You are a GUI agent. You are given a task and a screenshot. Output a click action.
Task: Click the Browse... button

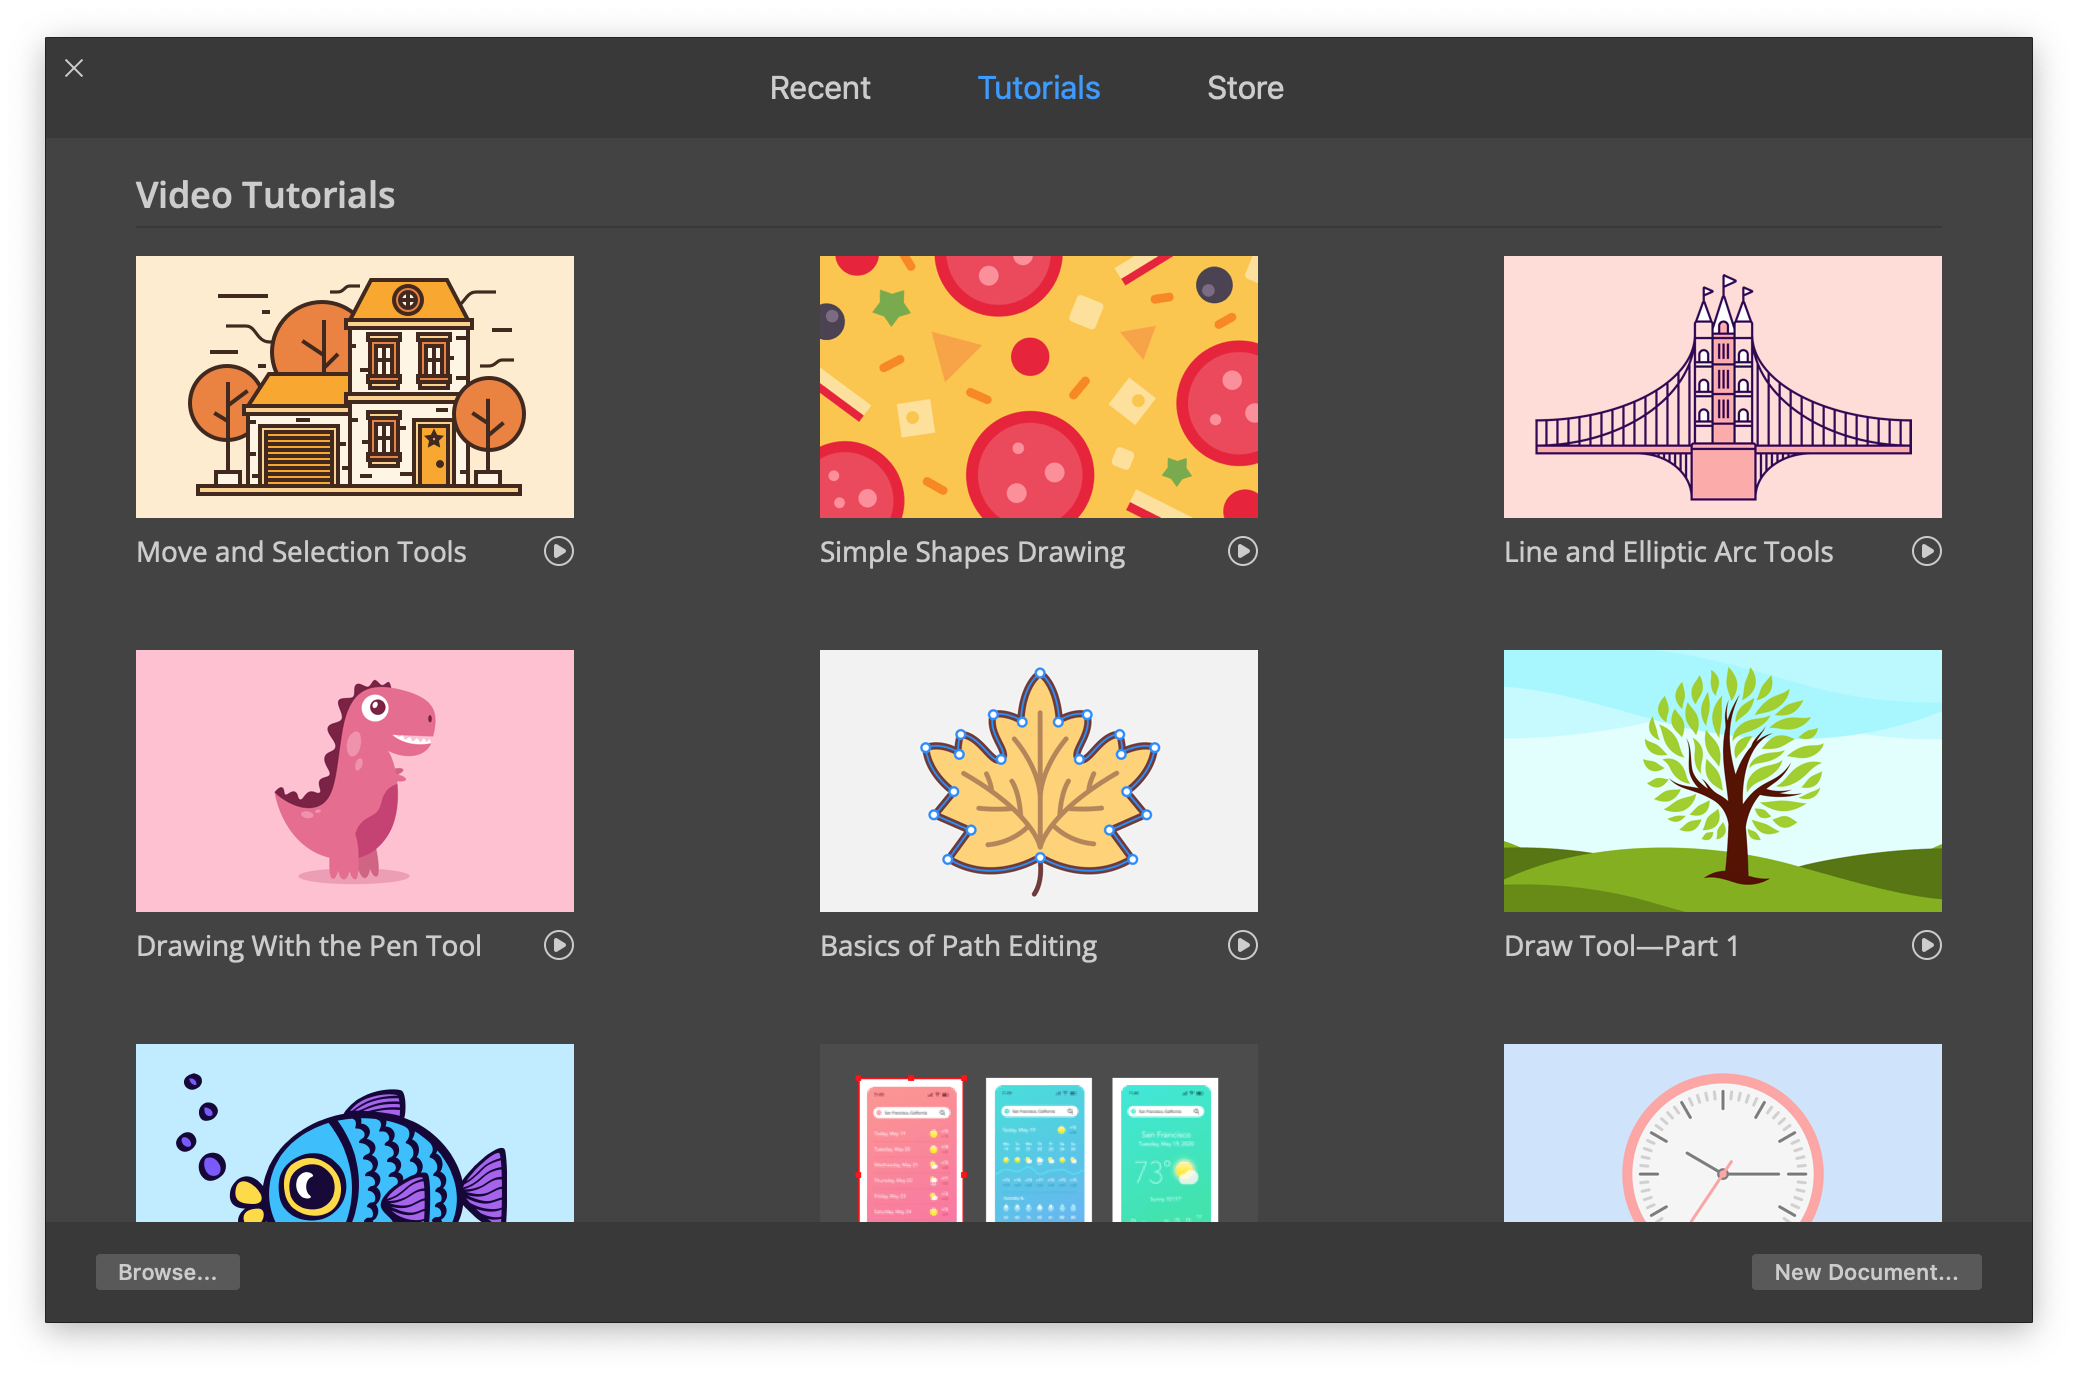[167, 1272]
